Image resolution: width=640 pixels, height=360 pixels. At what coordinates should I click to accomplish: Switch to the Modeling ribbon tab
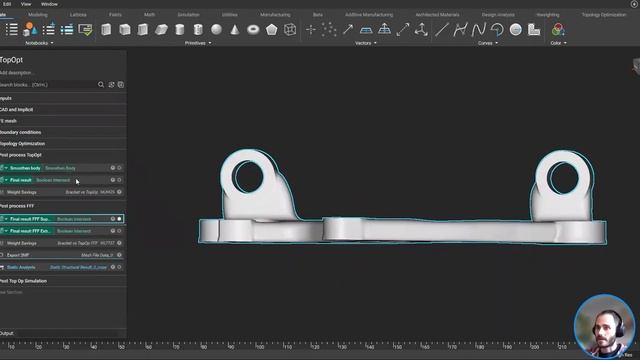pyautogui.click(x=38, y=15)
